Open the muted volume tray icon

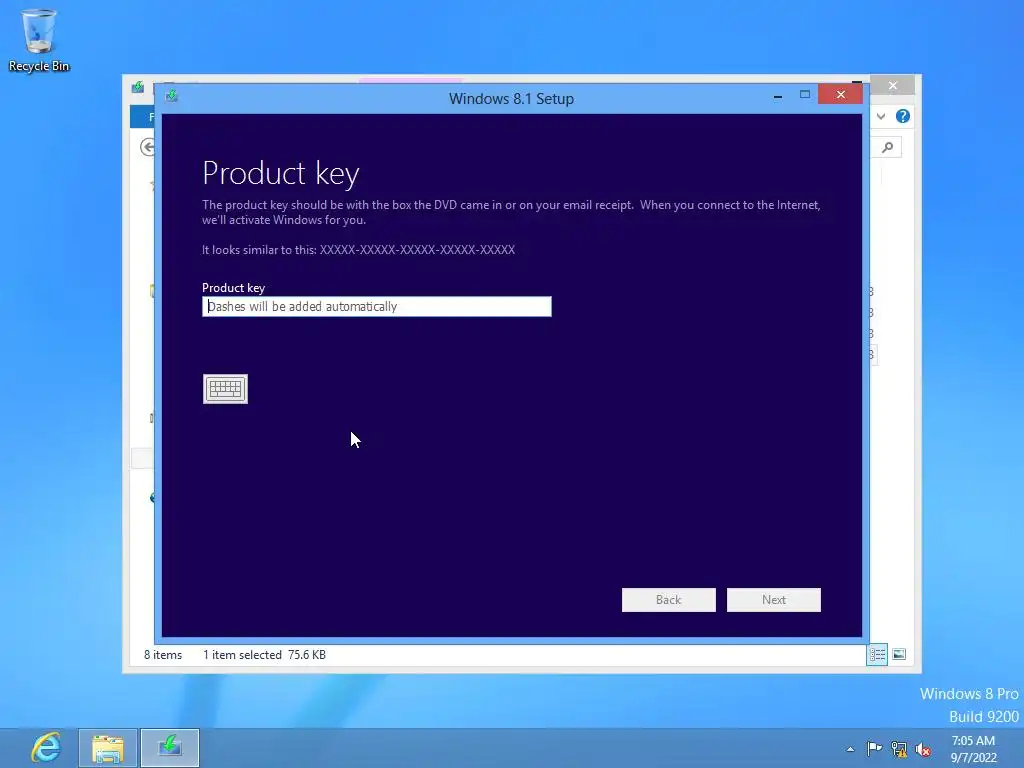[x=923, y=750]
